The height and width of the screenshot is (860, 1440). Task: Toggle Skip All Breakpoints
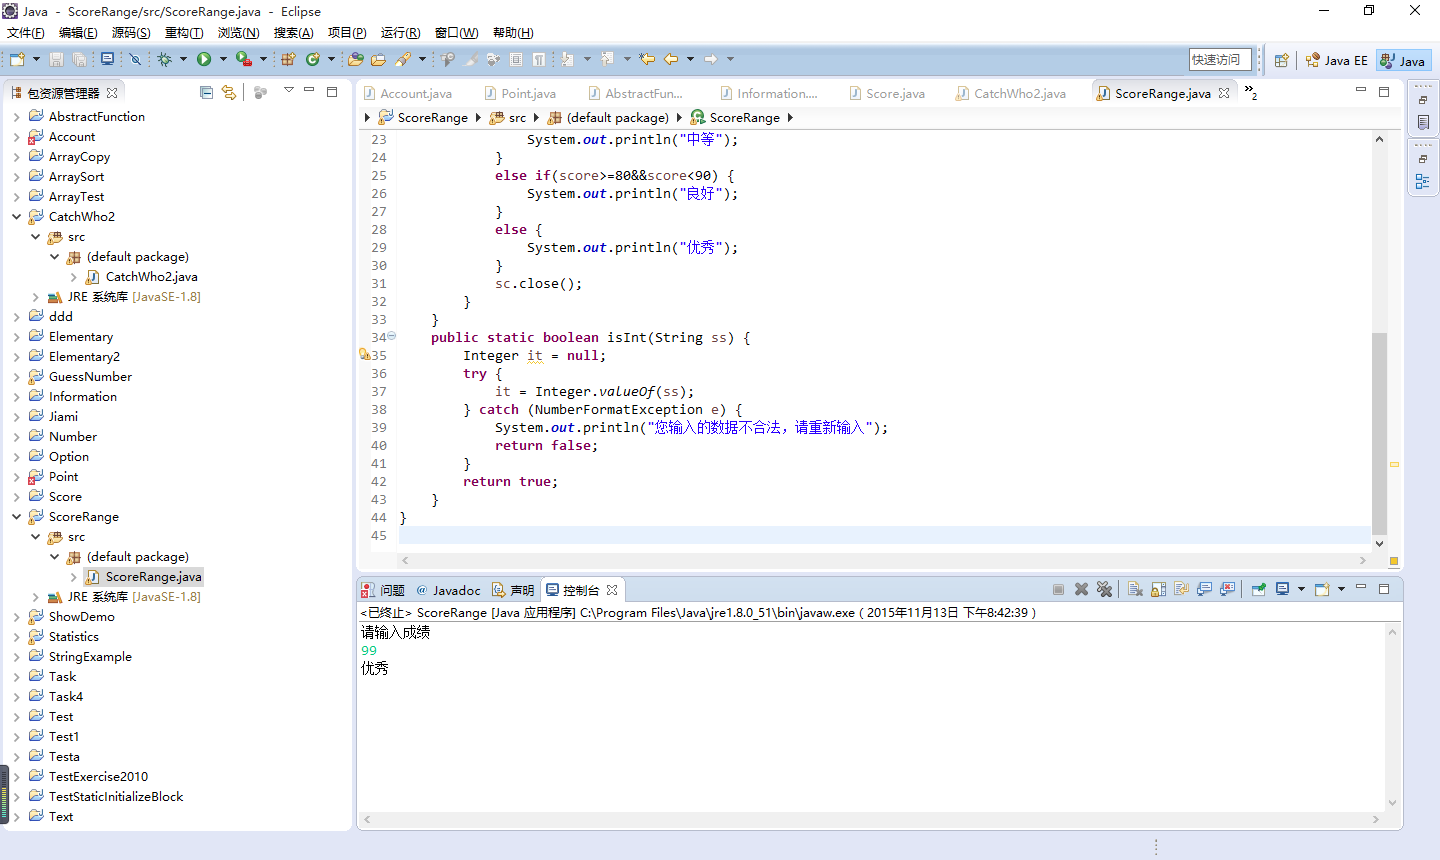[135, 59]
